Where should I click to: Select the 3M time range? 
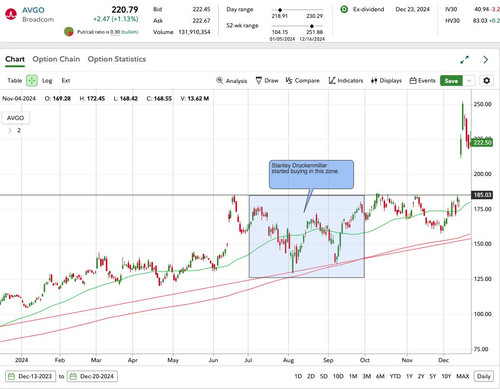point(367,376)
